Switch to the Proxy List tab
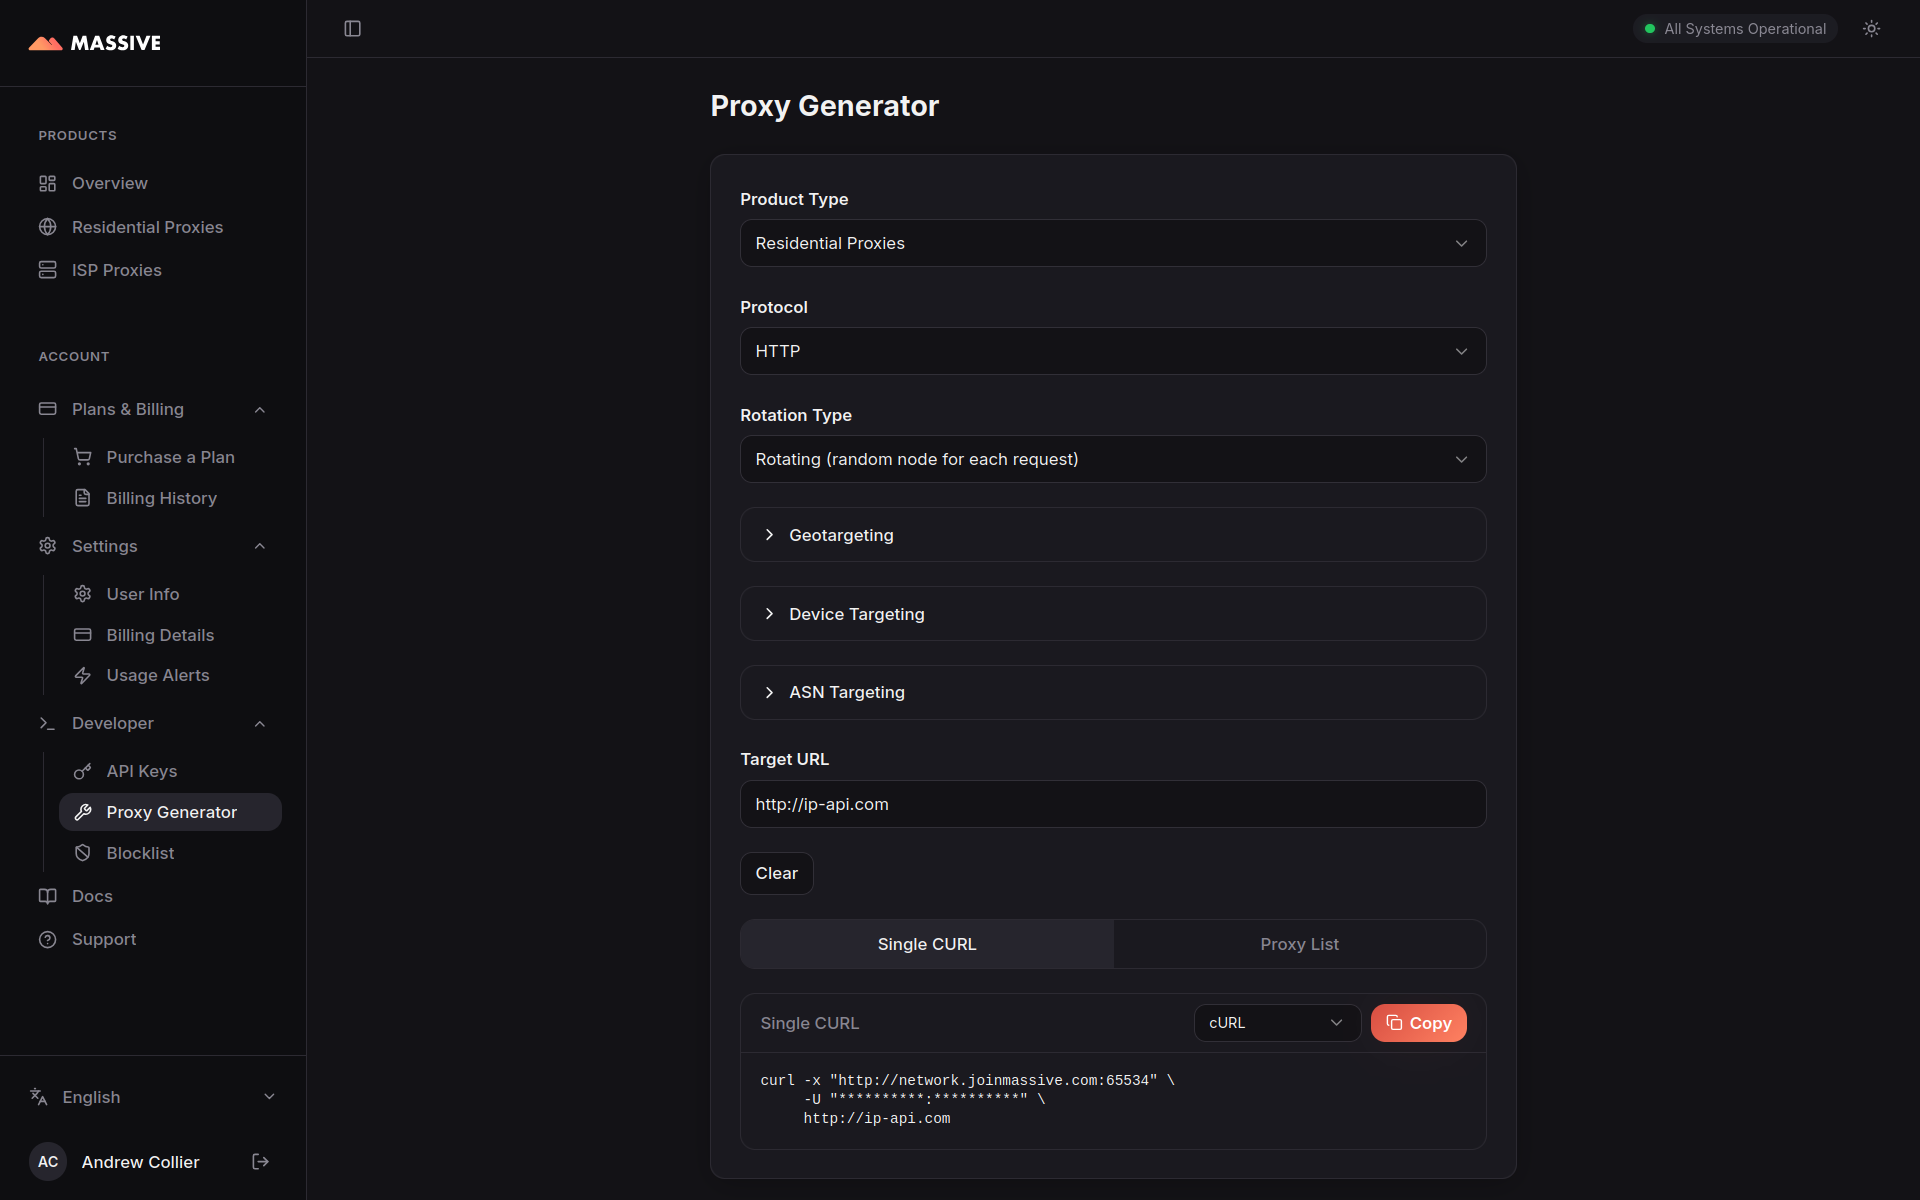Screen dimensions: 1920x1200 tap(1299, 944)
